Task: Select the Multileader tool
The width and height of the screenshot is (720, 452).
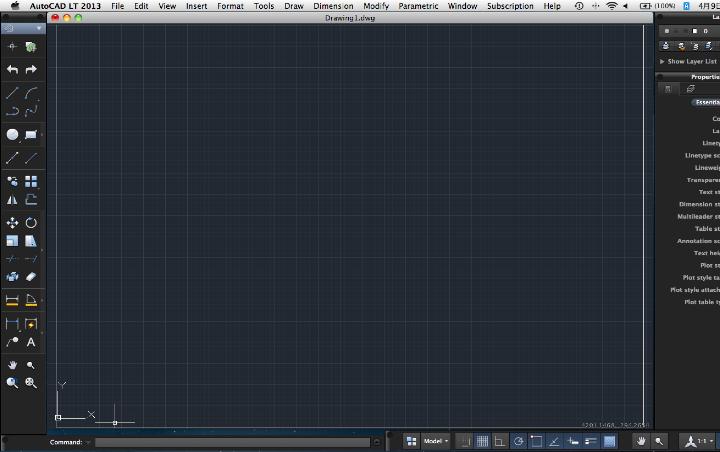Action: 12,342
